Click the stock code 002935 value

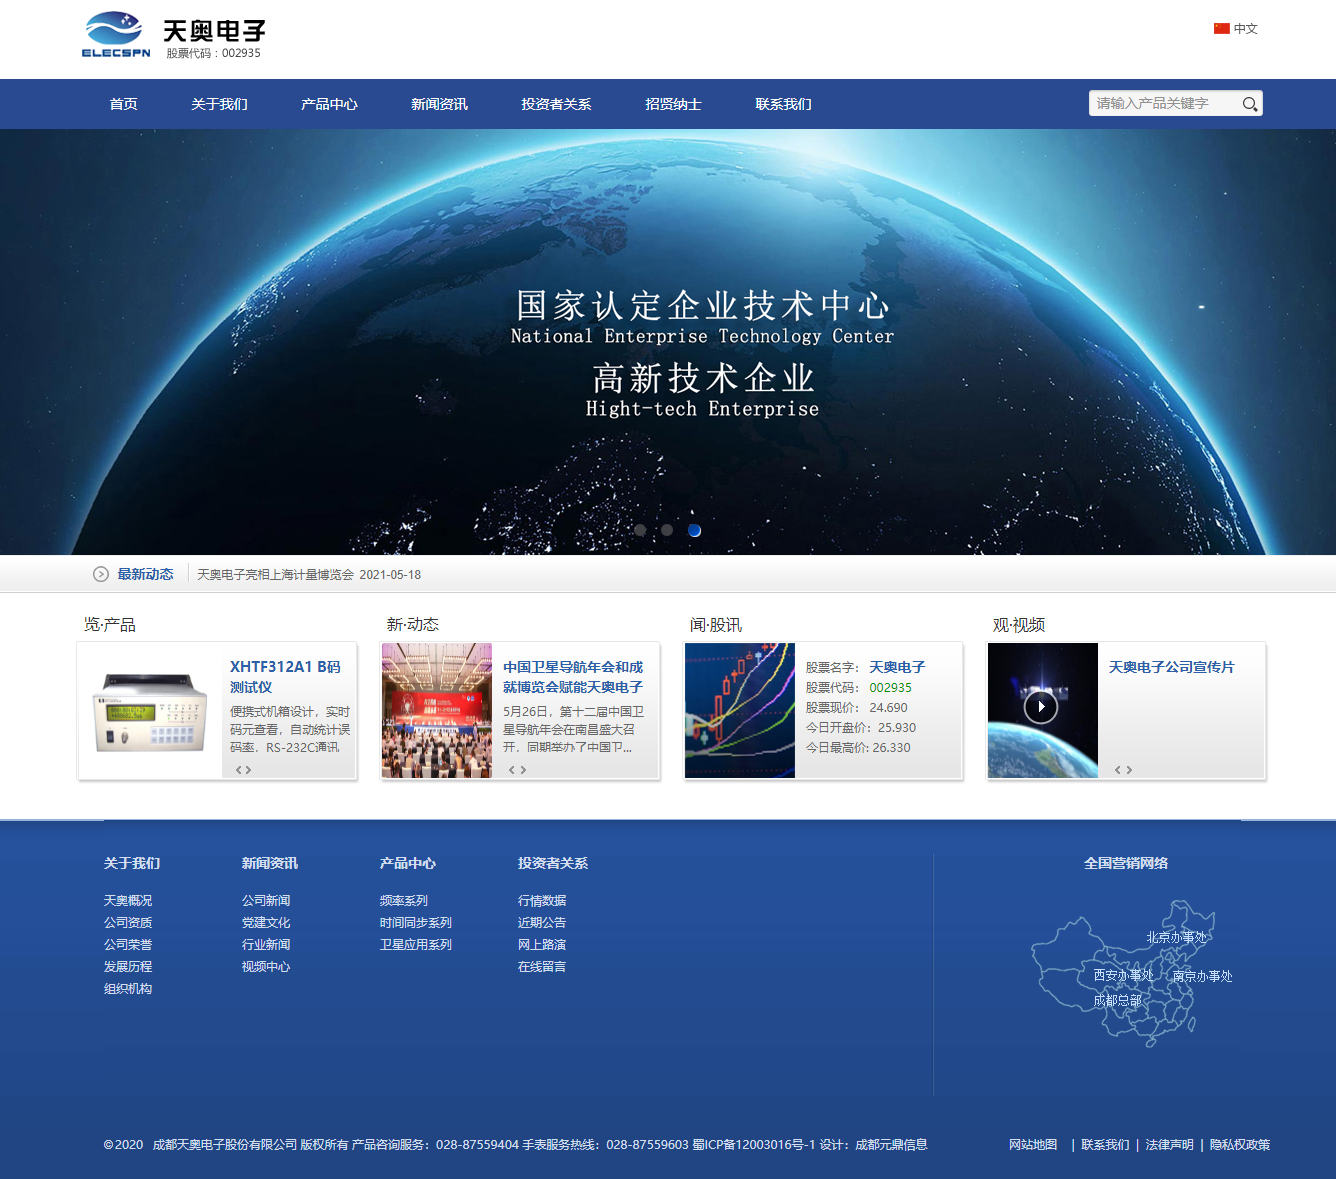click(890, 688)
